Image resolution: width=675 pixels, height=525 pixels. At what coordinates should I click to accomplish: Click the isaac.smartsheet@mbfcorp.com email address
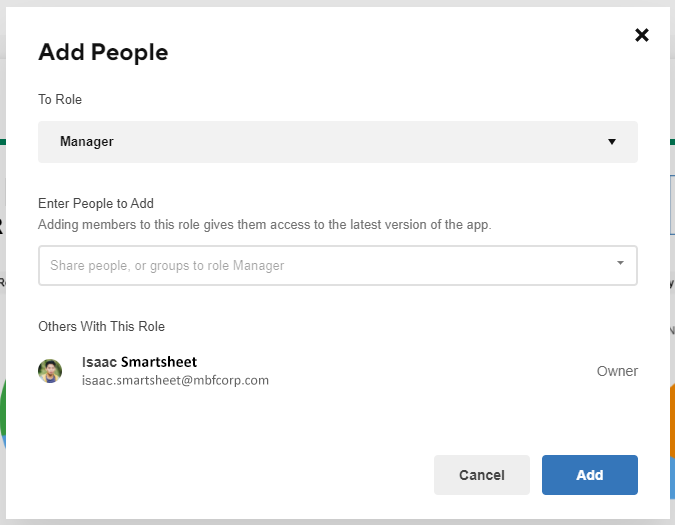175,380
